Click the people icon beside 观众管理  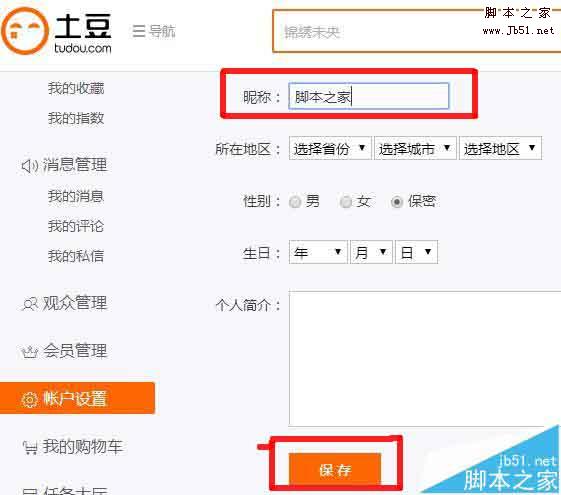30,304
